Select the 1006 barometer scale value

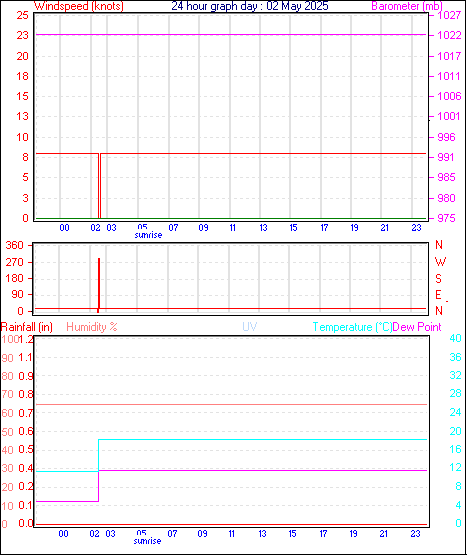[x=449, y=96]
